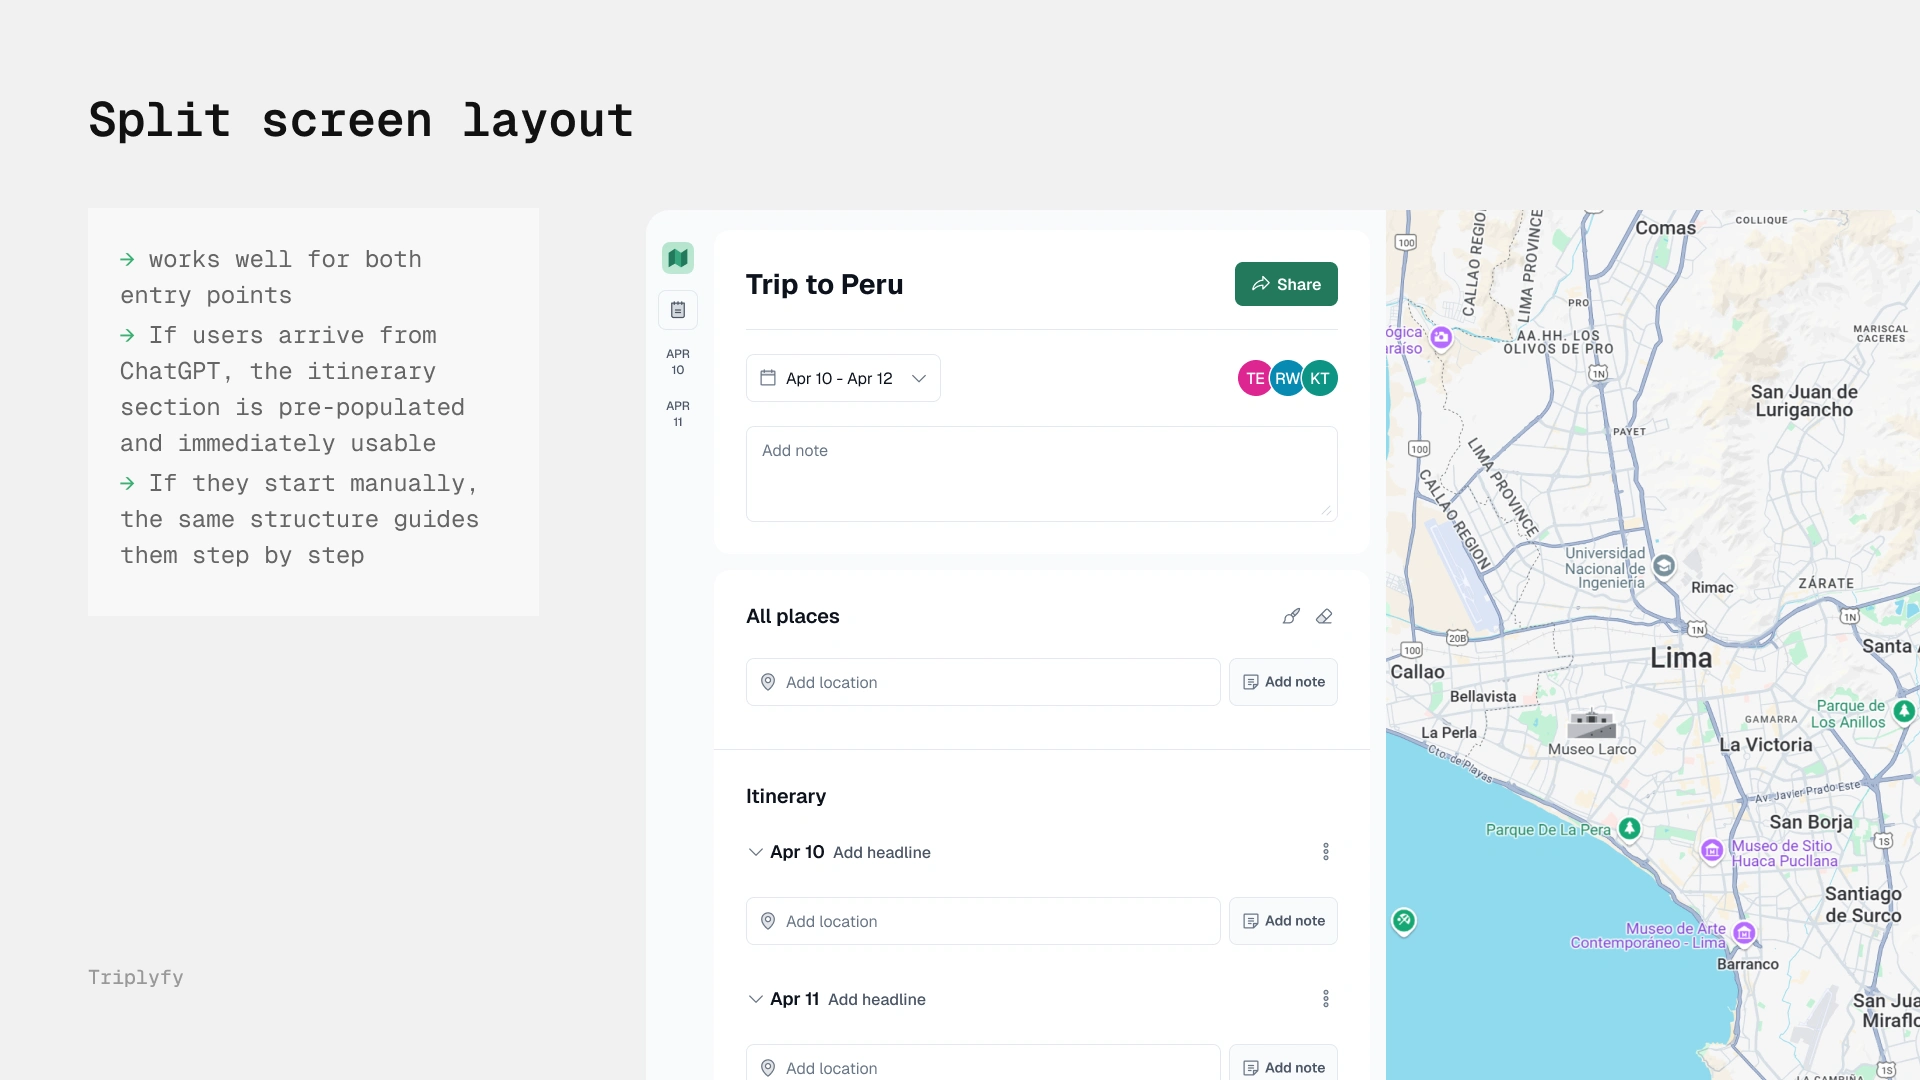This screenshot has height=1080, width=1920.
Task: Collapse the Apr 11 itinerary day
Action: point(756,999)
